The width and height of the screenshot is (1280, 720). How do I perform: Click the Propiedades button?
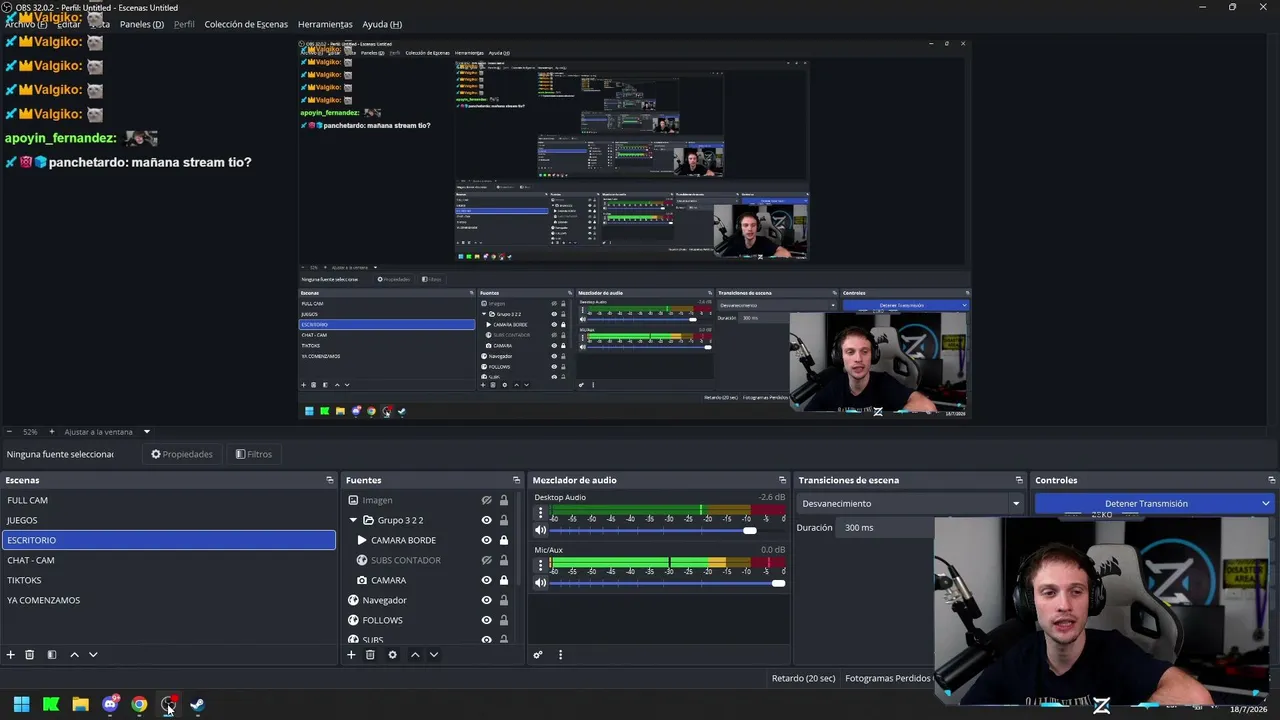click(x=182, y=454)
